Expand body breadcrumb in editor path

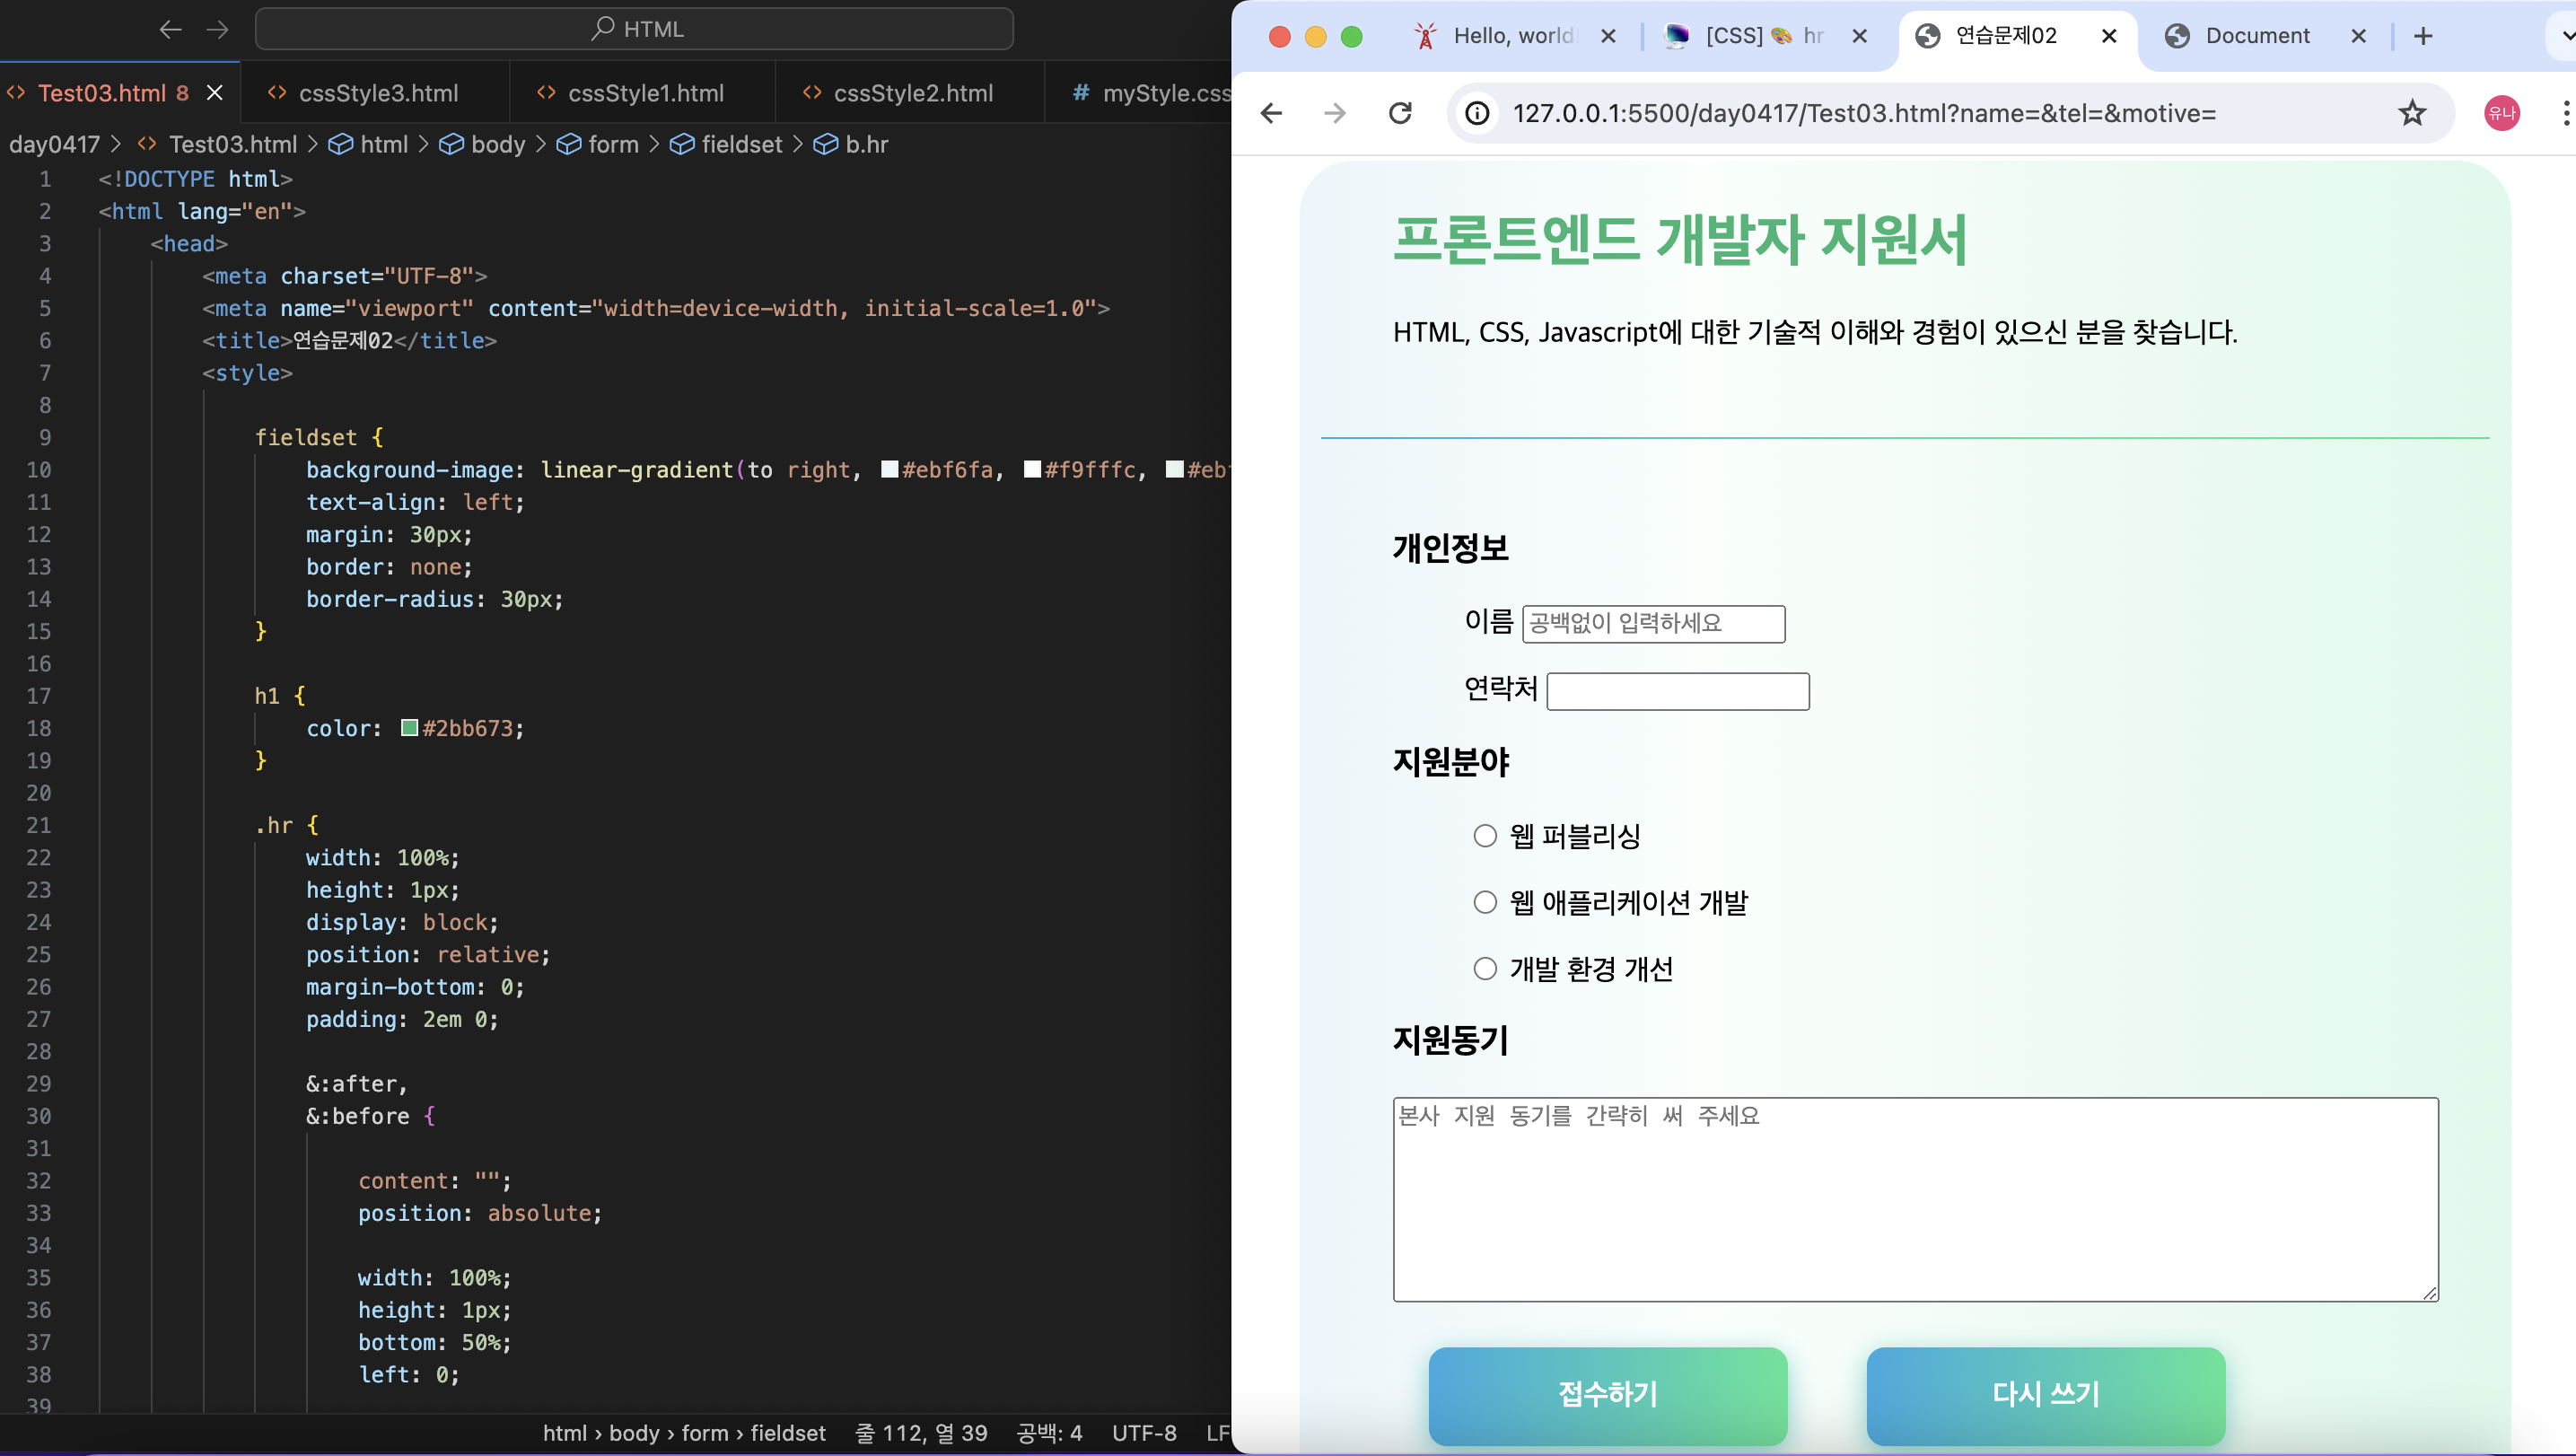pyautogui.click(x=497, y=145)
